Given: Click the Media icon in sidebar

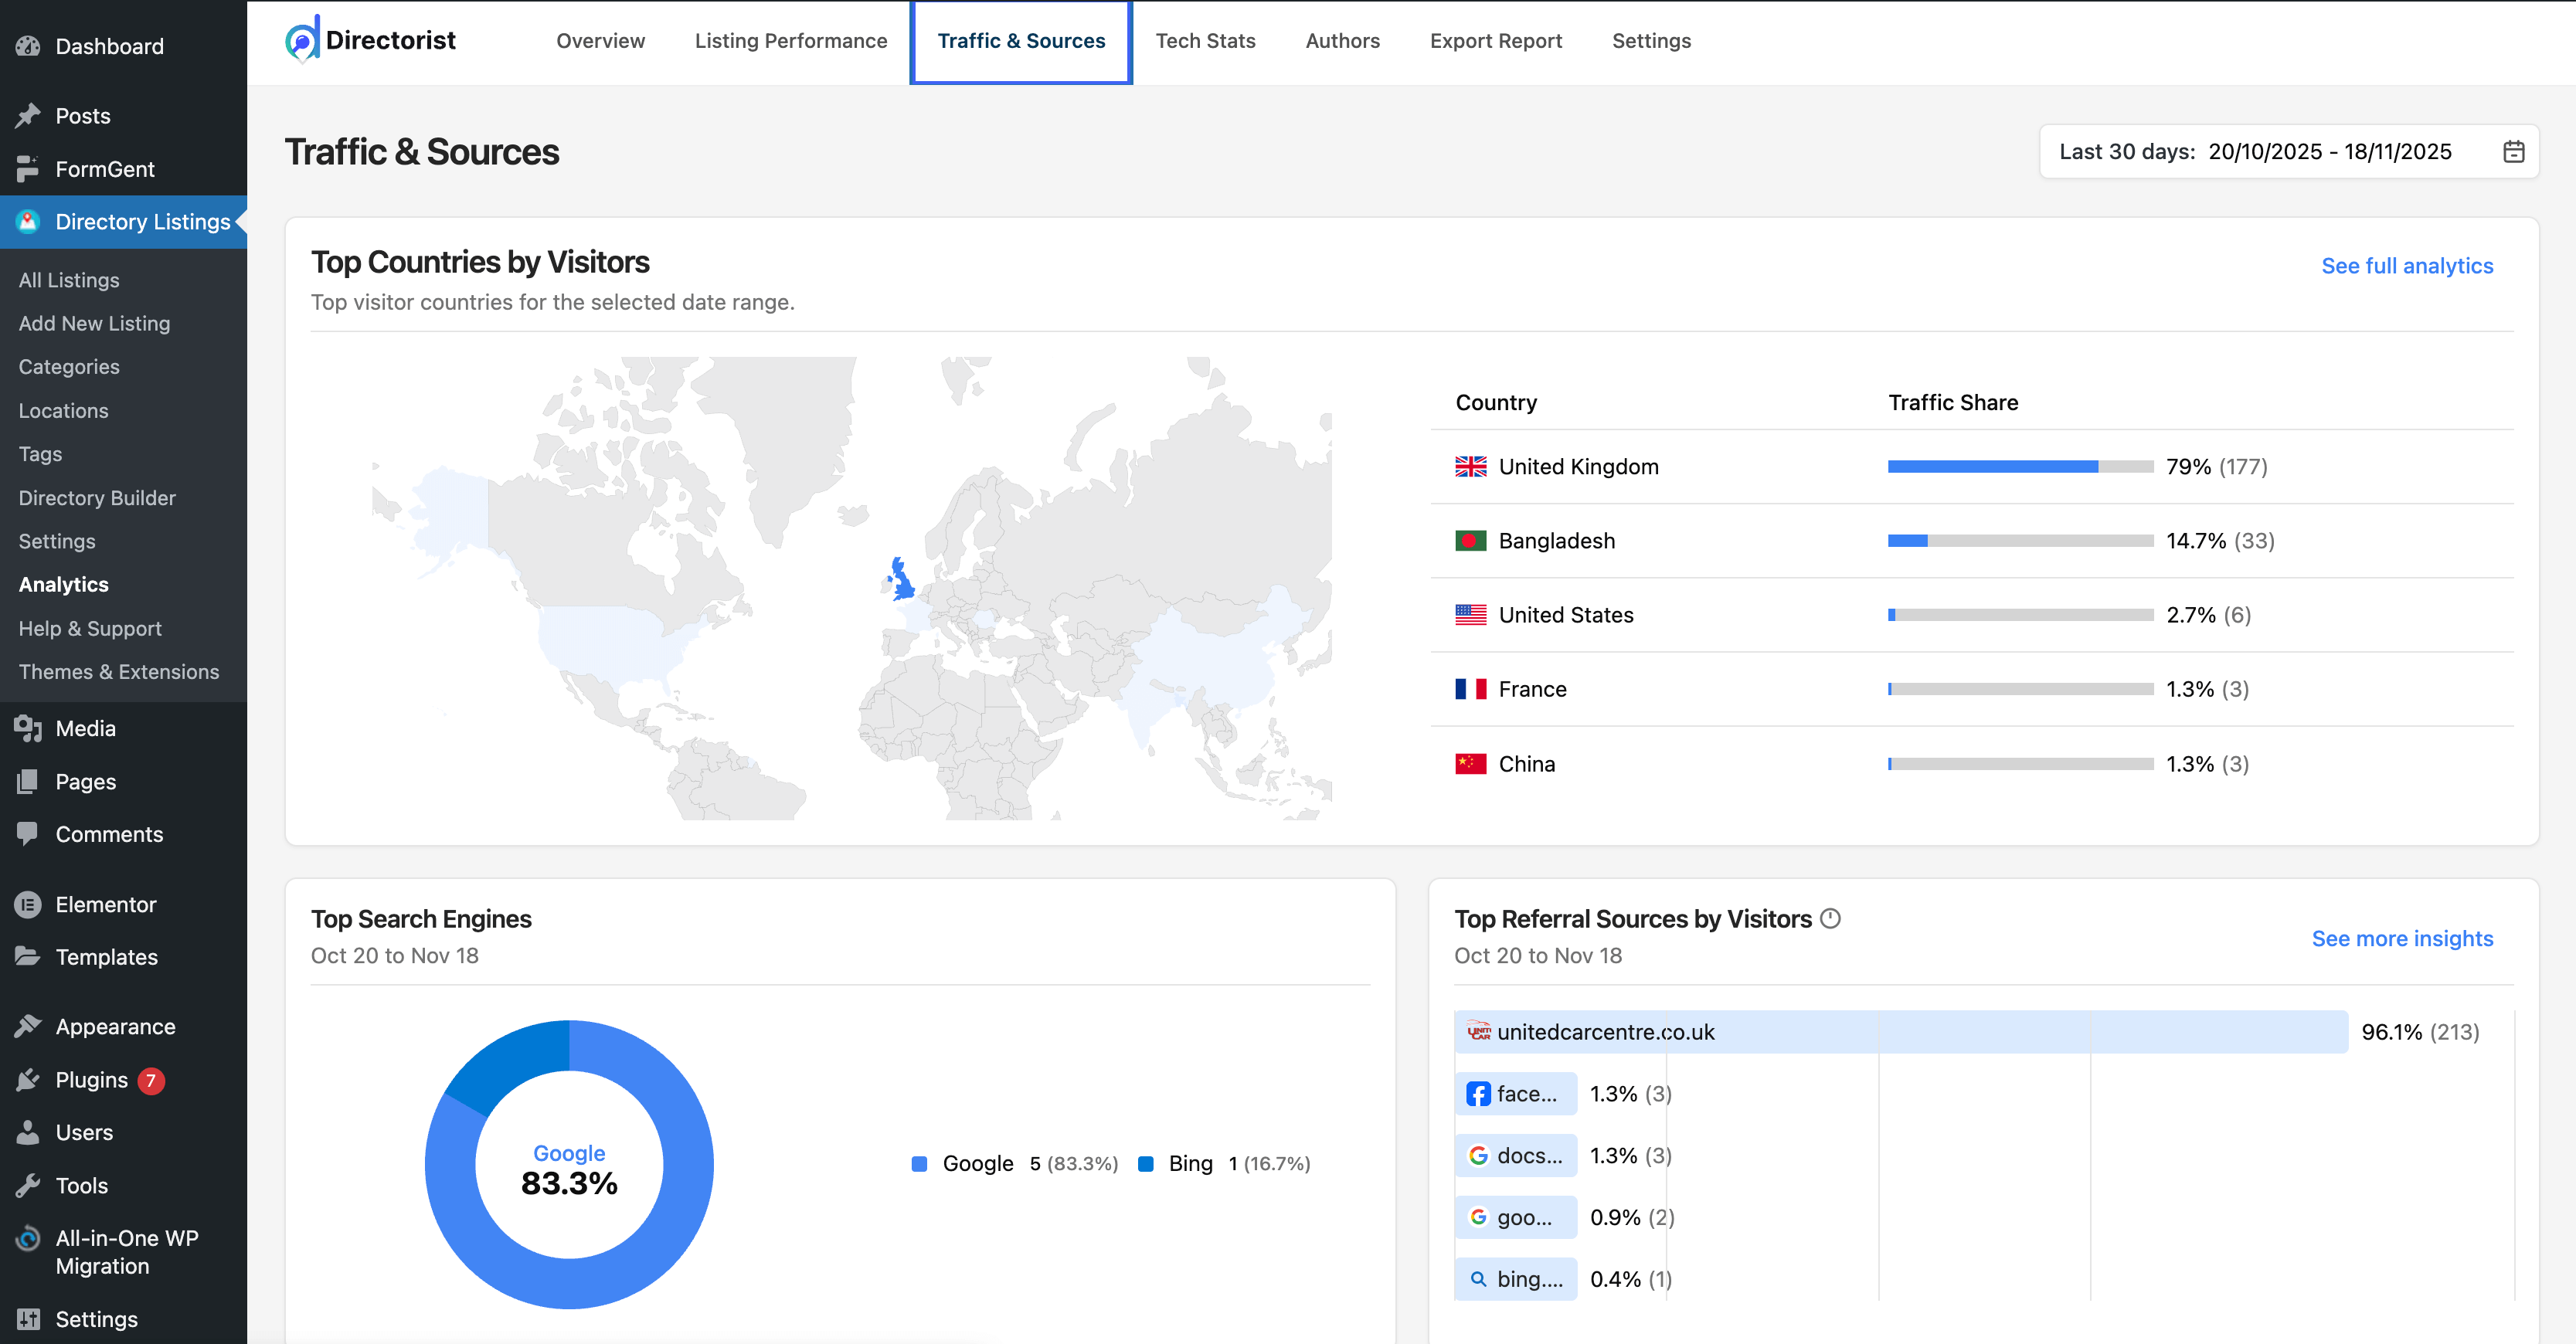Looking at the screenshot, I should tap(28, 728).
